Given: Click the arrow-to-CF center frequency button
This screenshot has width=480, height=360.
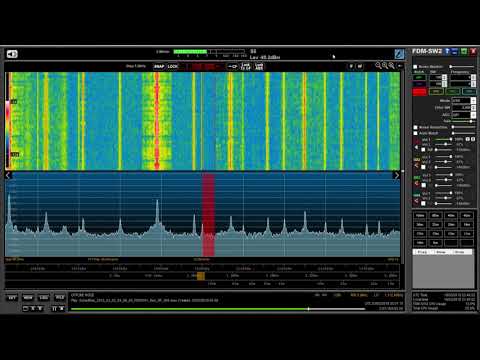Looking at the screenshot, I should [233, 66].
